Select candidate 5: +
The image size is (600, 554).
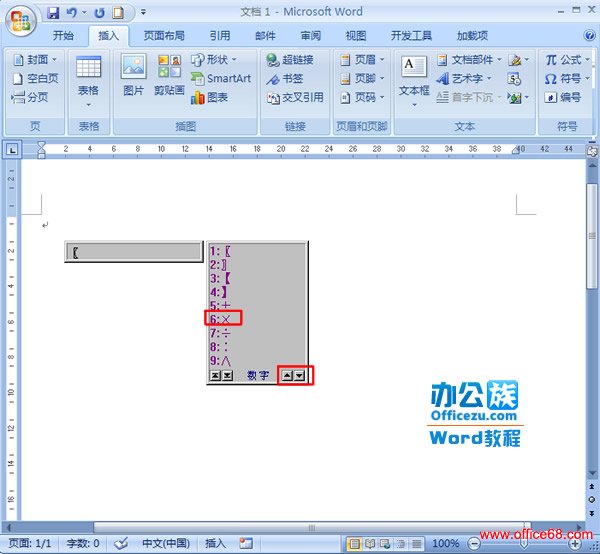[220, 305]
